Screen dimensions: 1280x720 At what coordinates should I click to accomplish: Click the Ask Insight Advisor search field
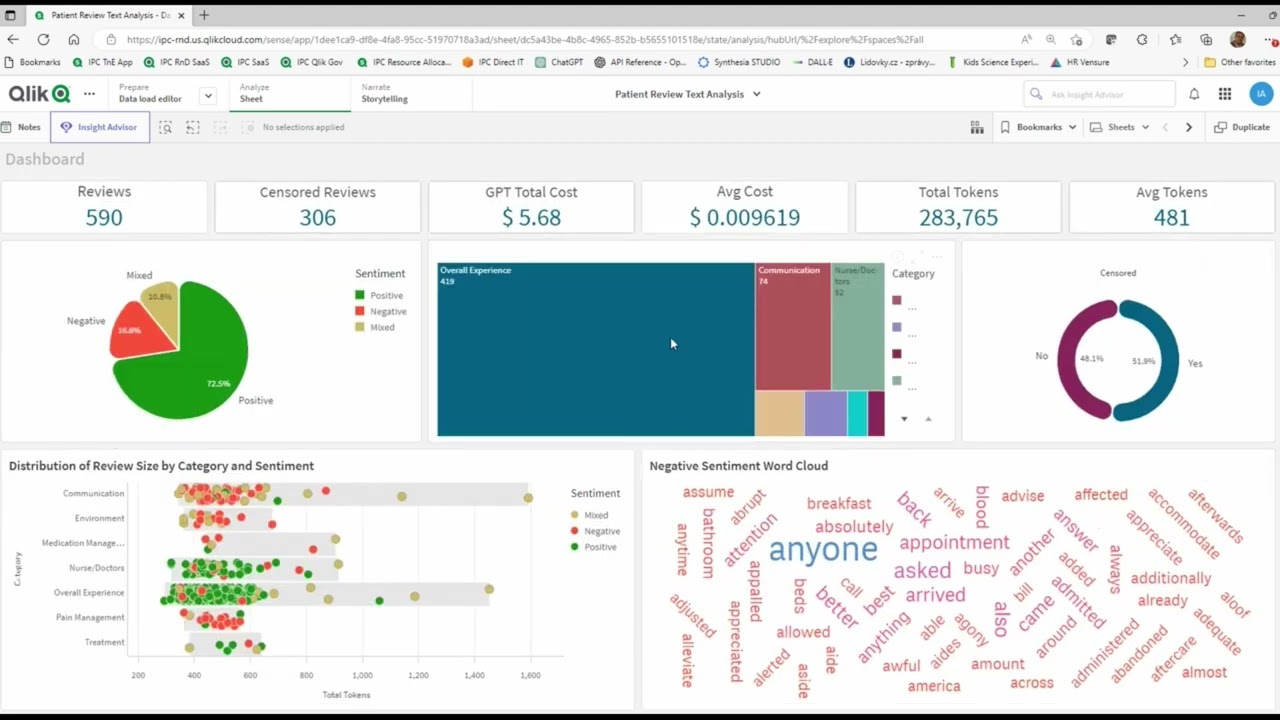[1100, 94]
